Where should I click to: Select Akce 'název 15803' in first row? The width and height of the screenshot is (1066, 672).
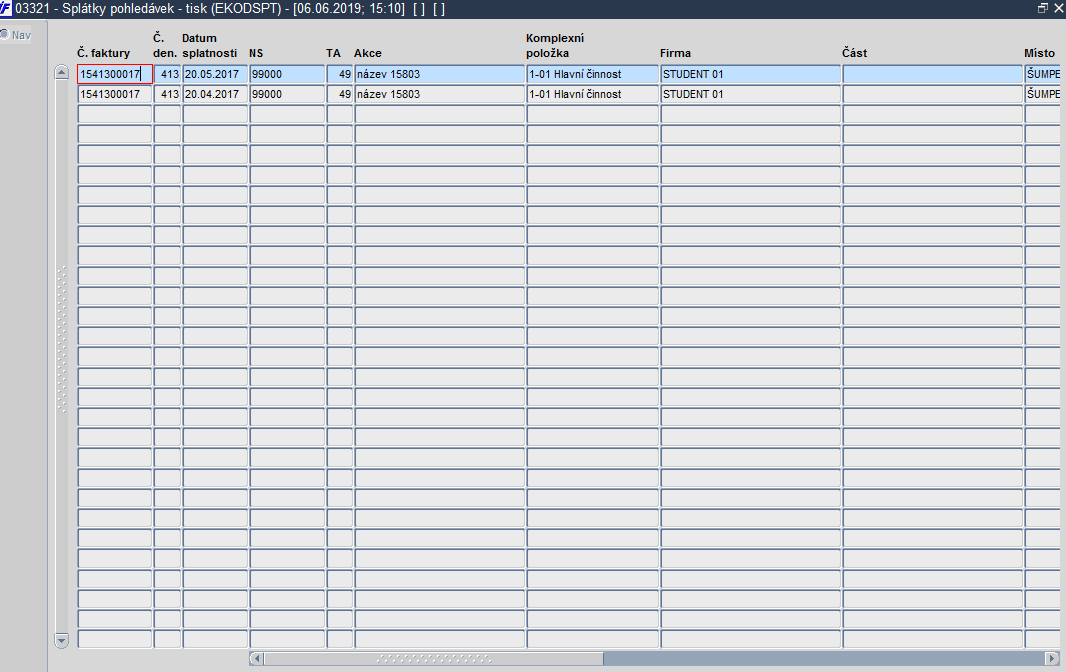coord(440,74)
